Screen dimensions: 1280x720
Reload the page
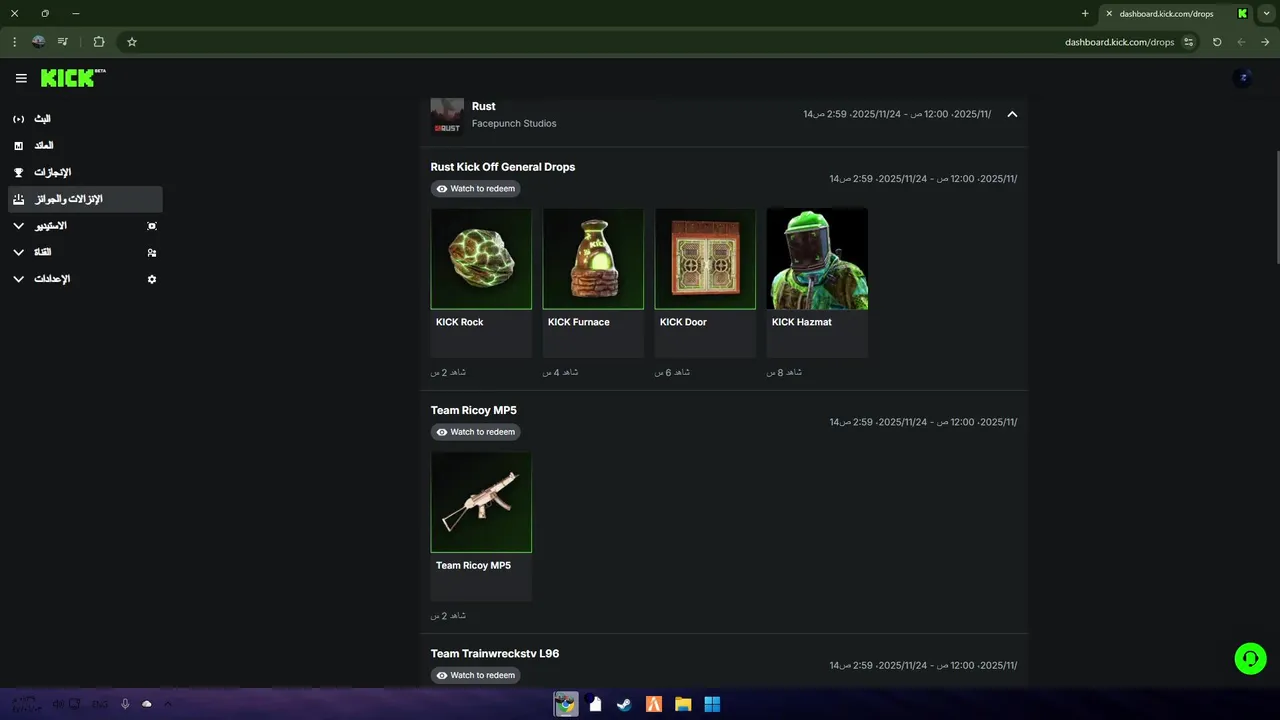pyautogui.click(x=1217, y=42)
